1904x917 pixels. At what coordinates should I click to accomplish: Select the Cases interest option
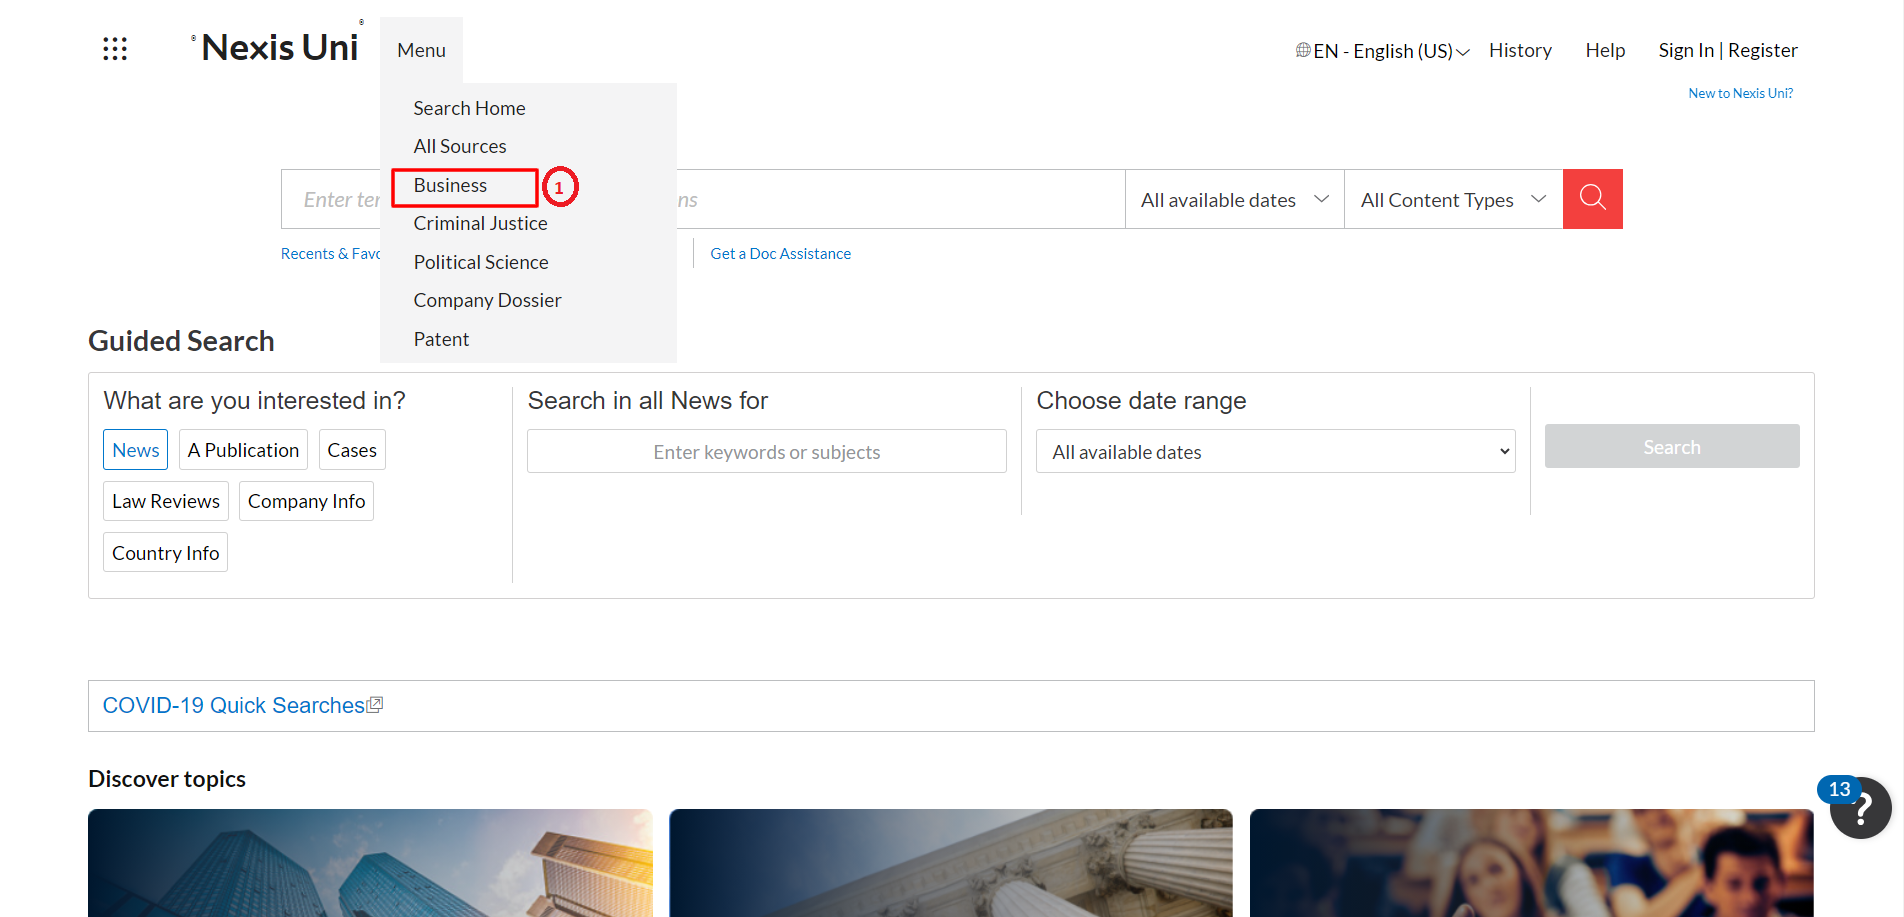(x=352, y=450)
